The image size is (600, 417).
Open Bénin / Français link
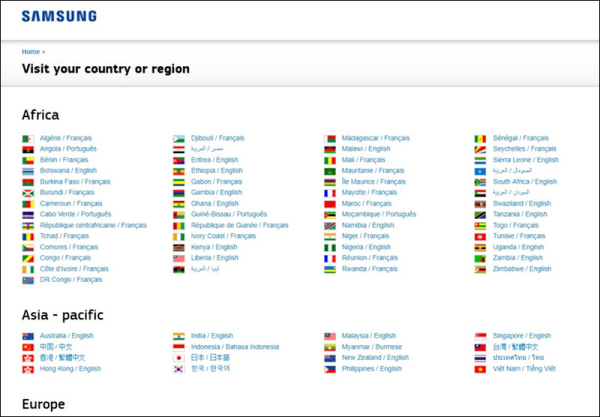tap(64, 160)
